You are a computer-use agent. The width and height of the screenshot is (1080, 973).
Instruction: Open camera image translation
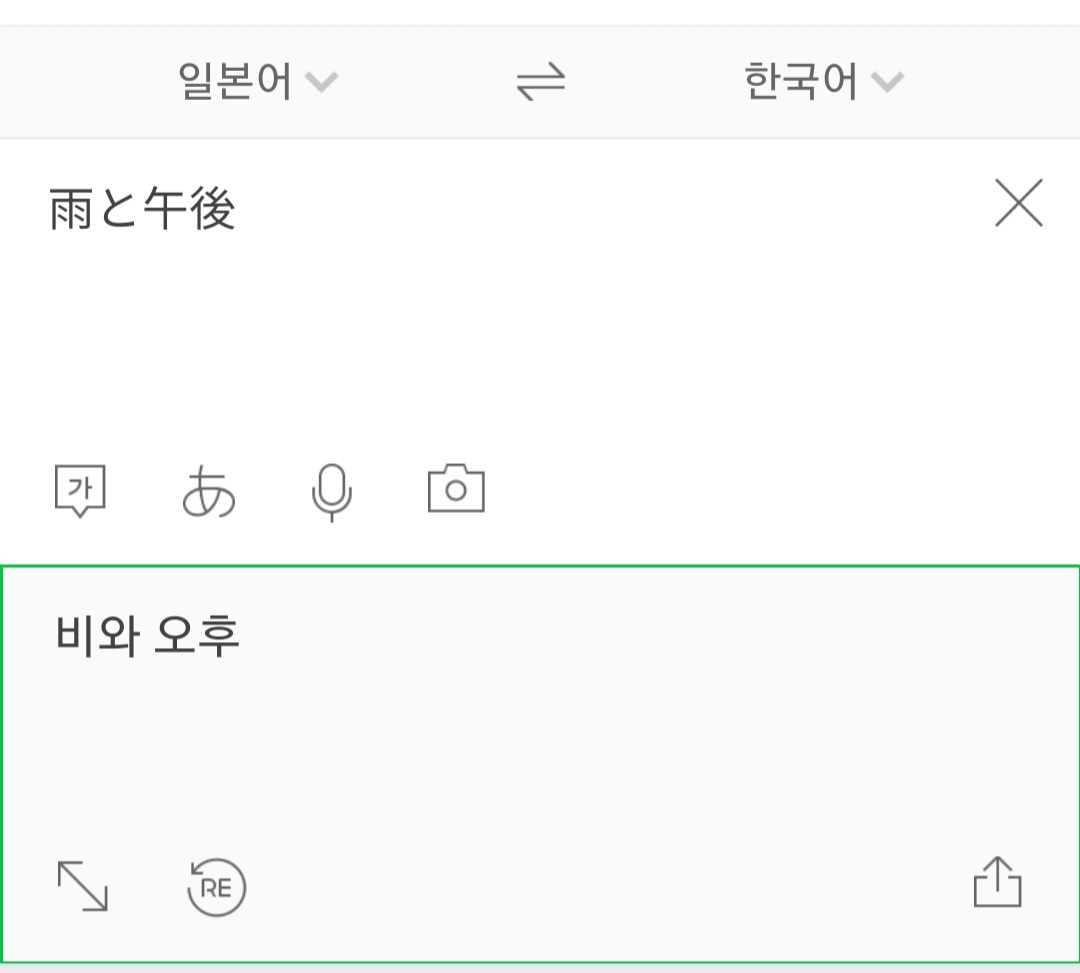[456, 489]
